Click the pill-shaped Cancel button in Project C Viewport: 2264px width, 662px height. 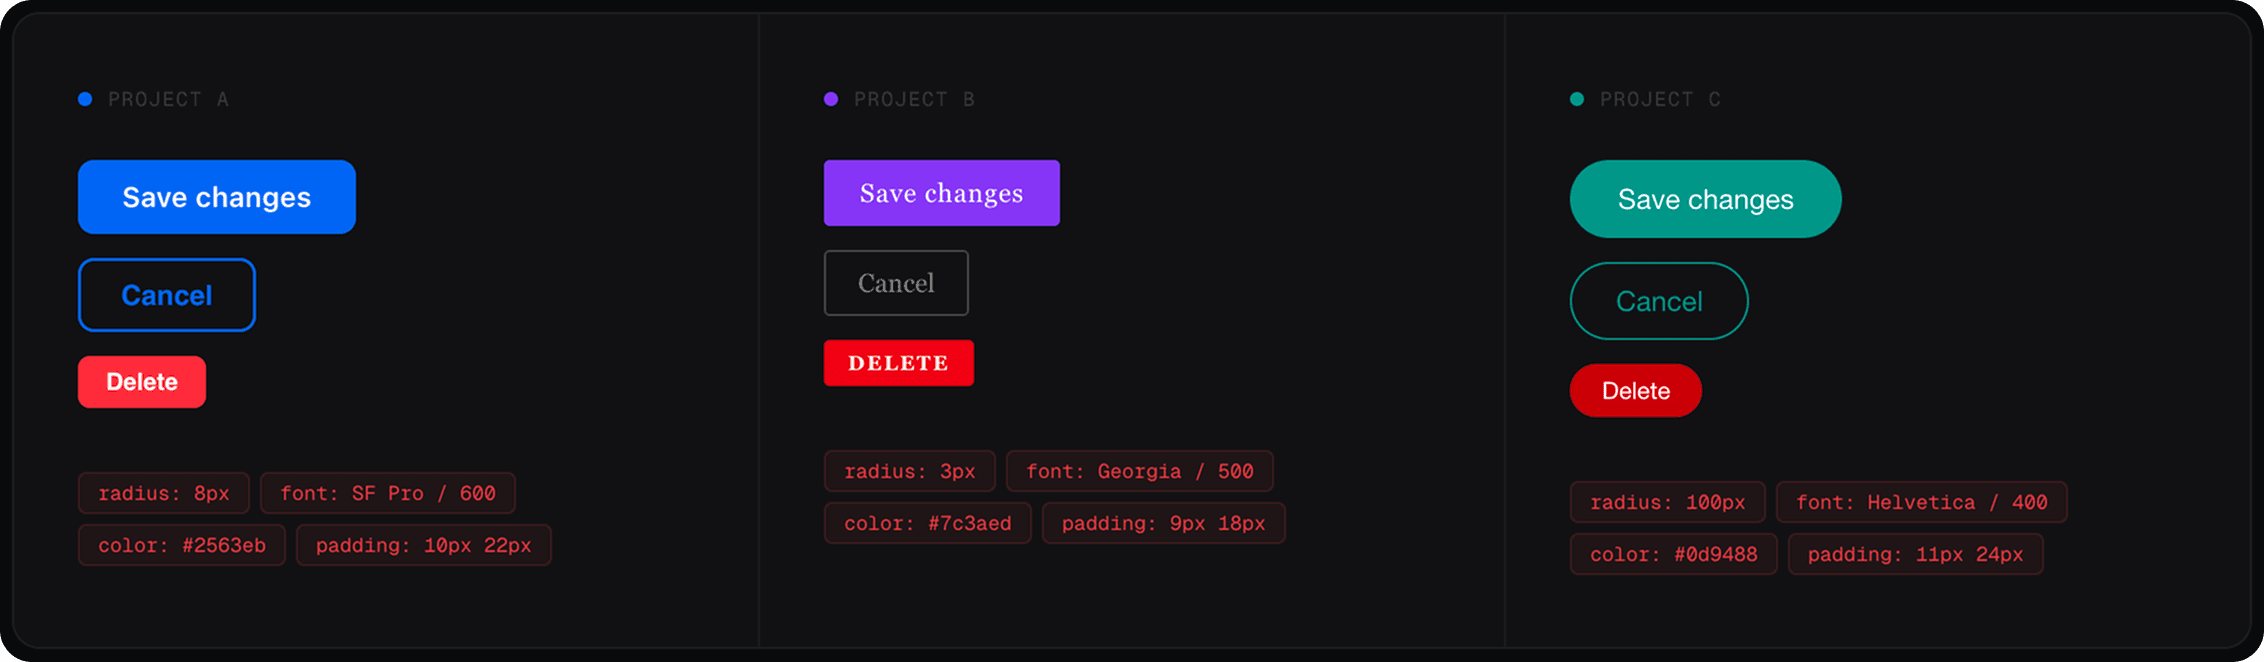pyautogui.click(x=1659, y=301)
